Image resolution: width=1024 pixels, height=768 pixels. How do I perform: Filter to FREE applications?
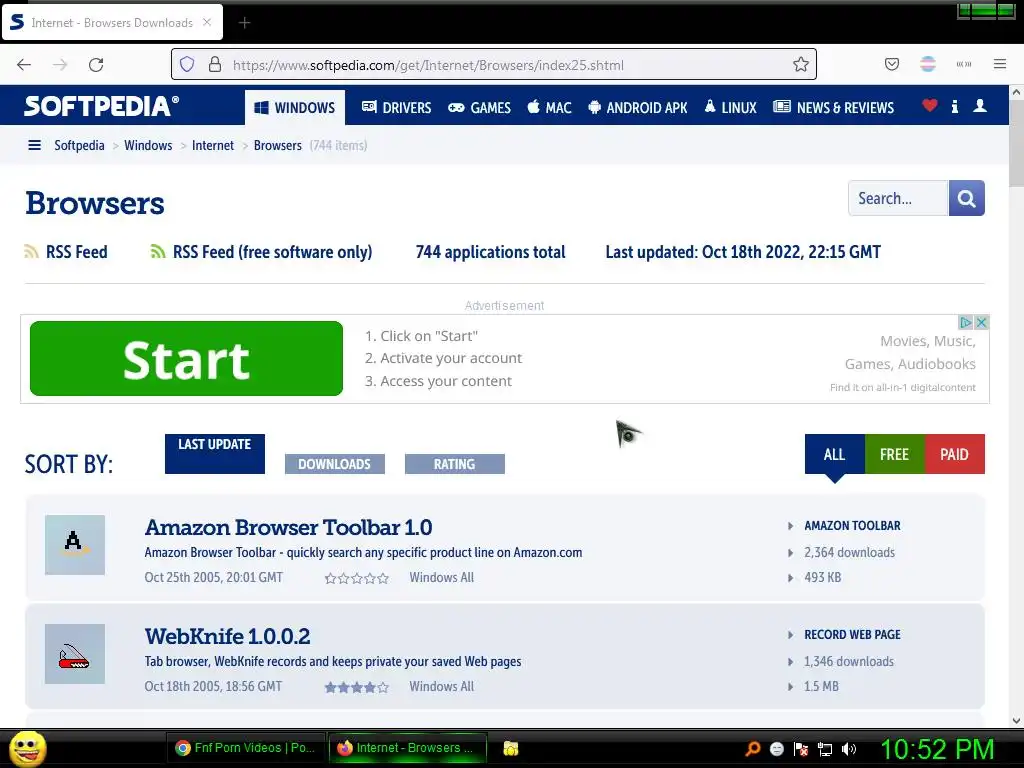point(894,454)
